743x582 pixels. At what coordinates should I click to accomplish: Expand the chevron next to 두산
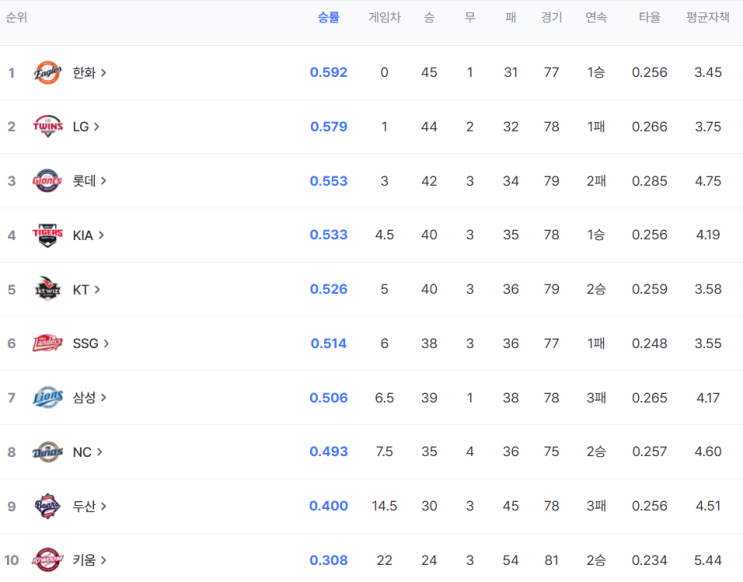103,506
